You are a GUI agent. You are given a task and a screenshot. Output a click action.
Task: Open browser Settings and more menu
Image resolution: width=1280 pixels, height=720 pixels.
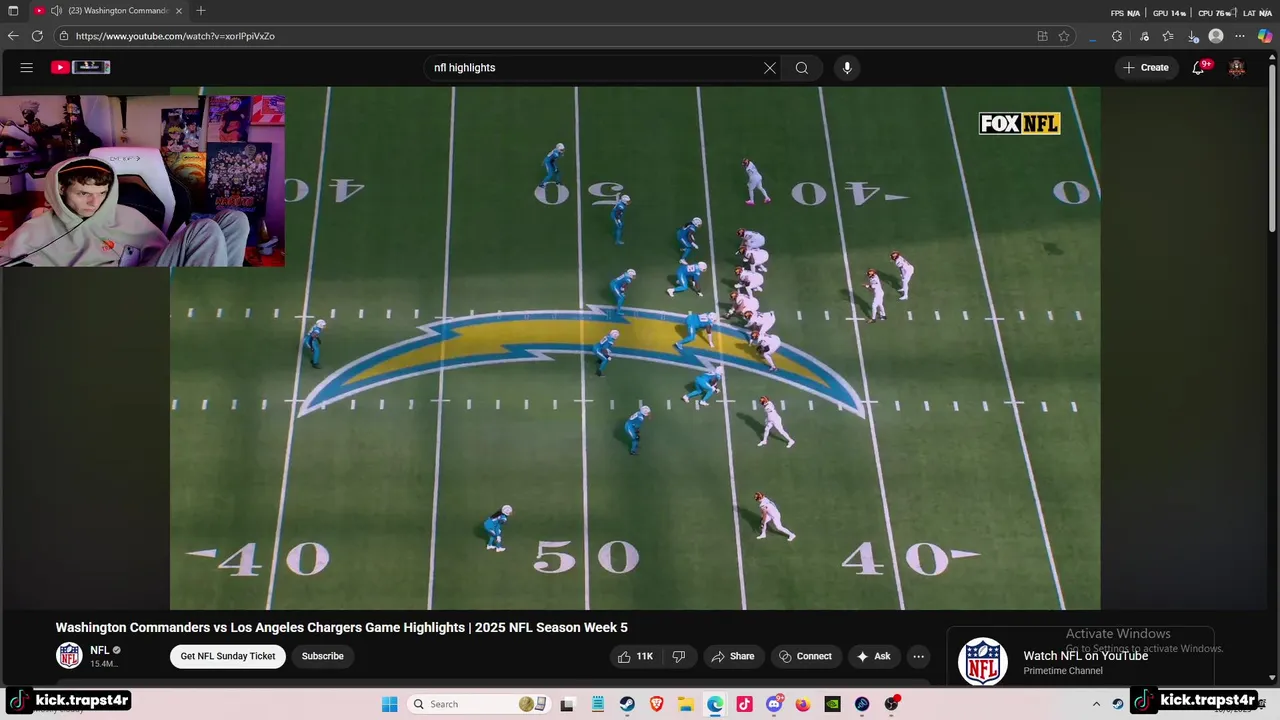(x=1240, y=36)
